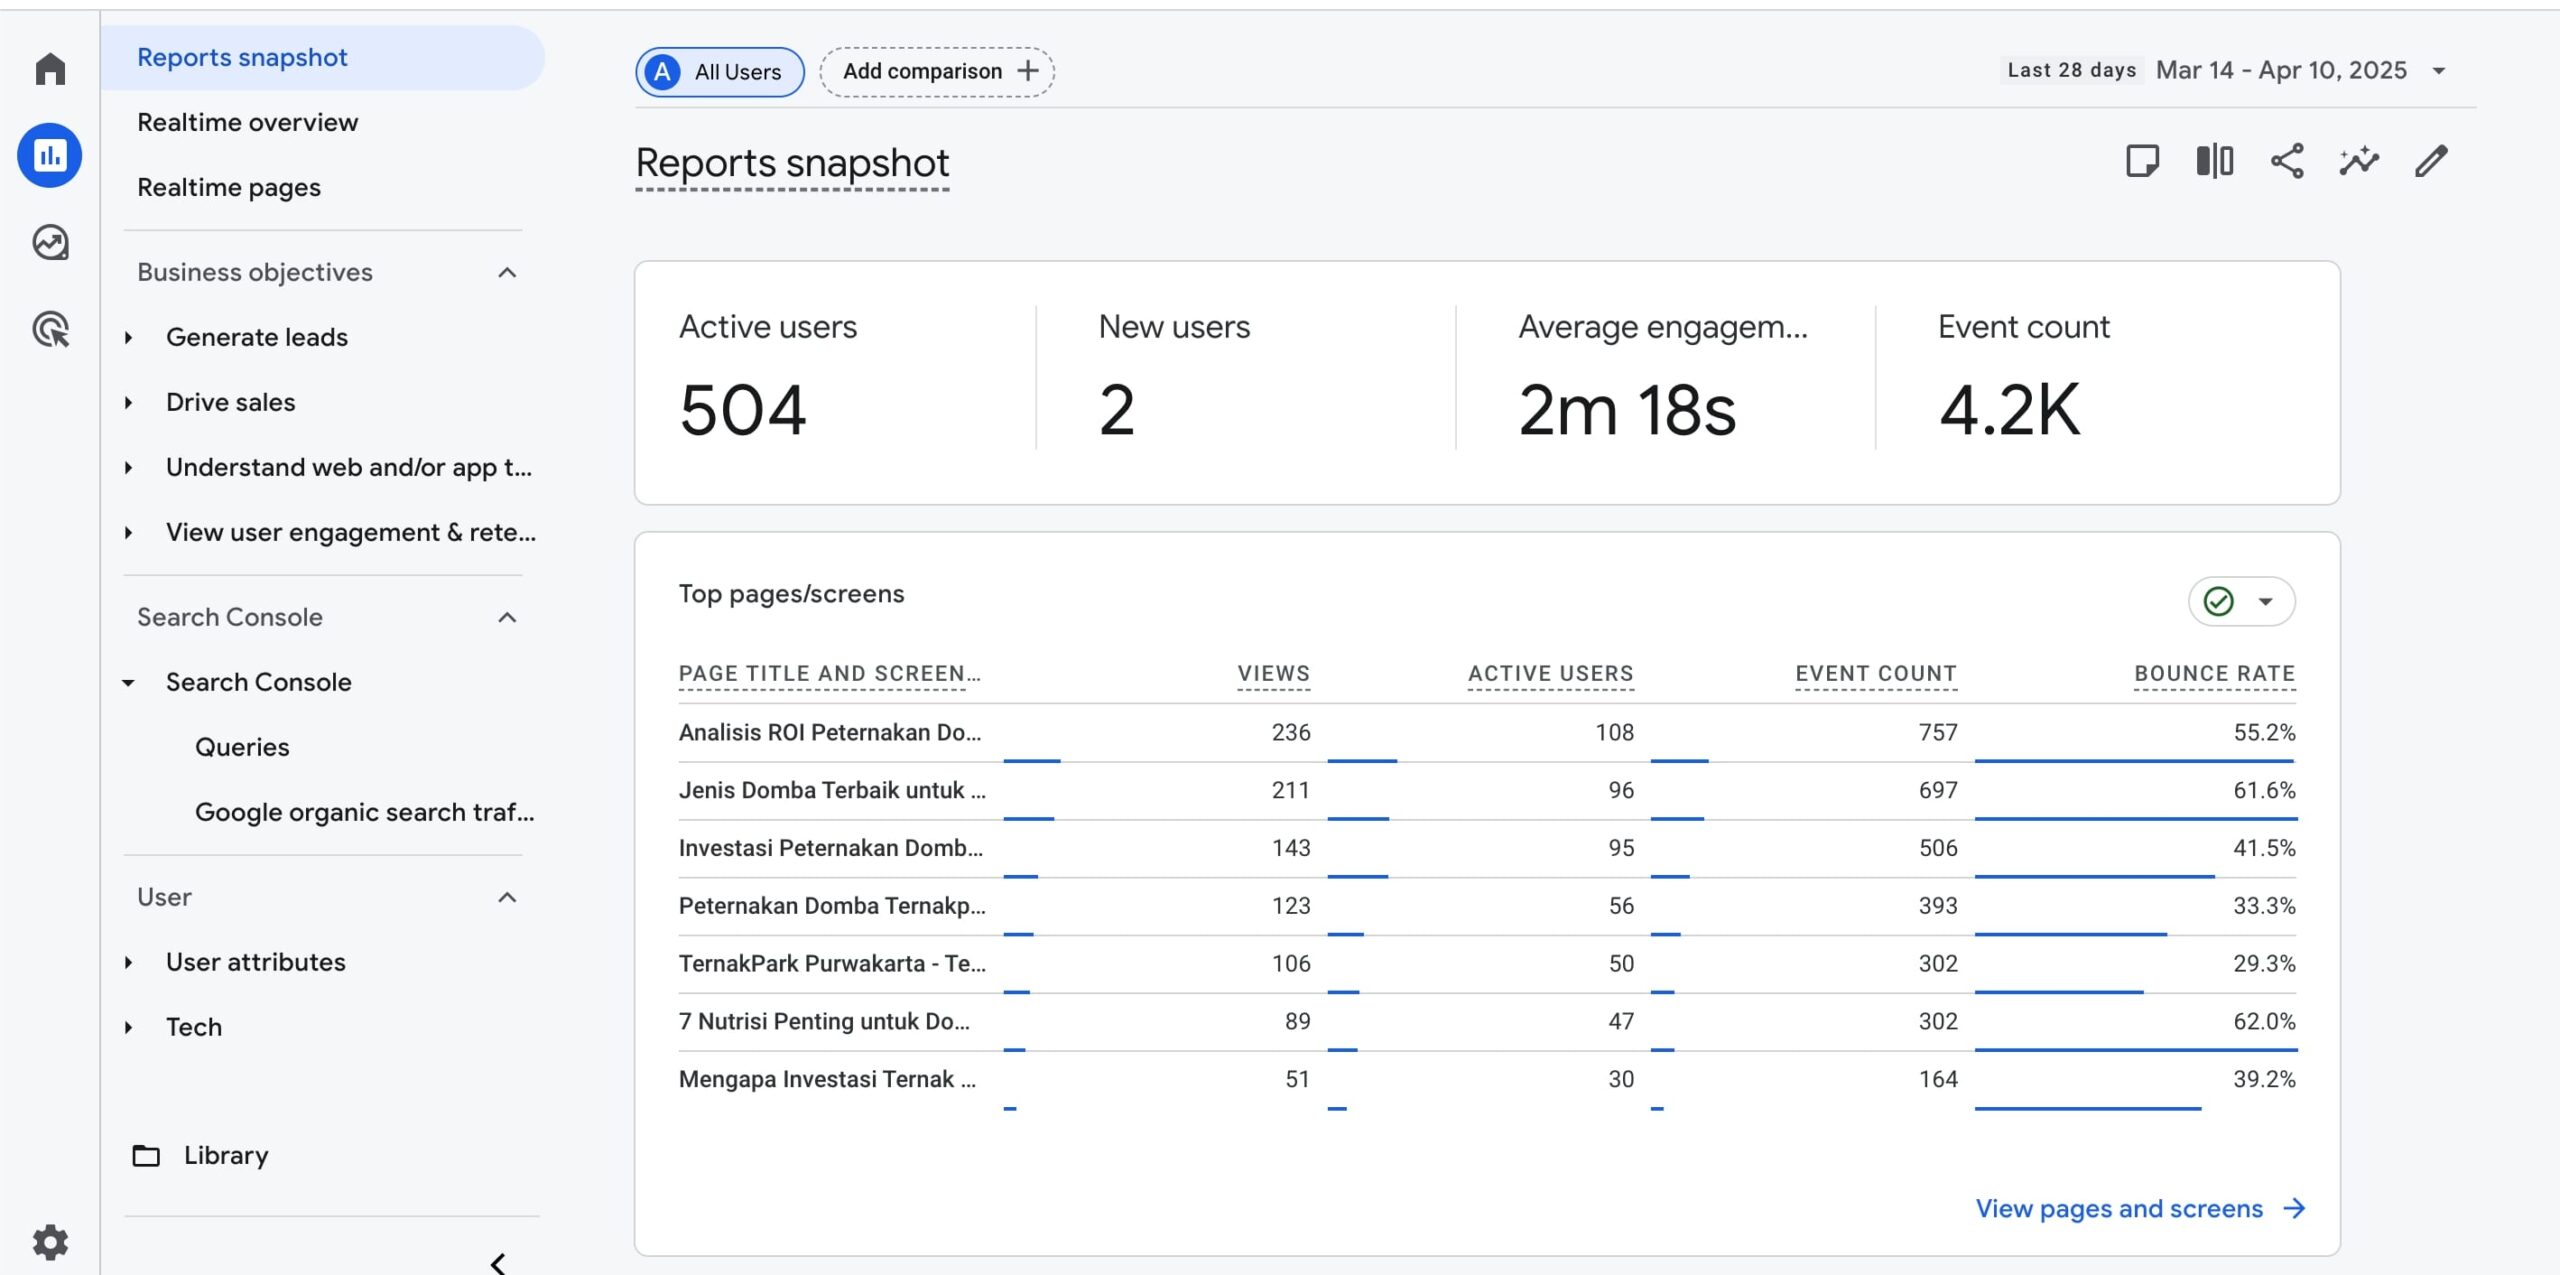The width and height of the screenshot is (2560, 1275).
Task: Share this report using the share icon
Action: coord(2287,161)
